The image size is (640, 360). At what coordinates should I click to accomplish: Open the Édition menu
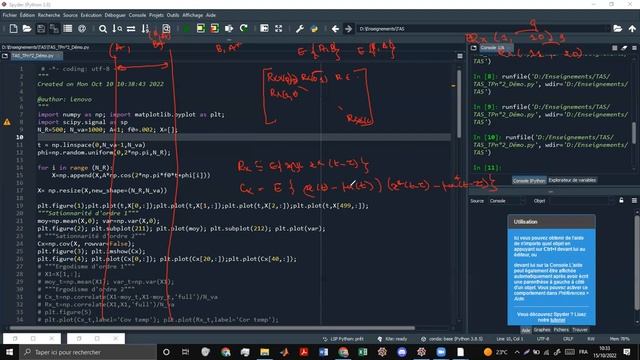27,15
